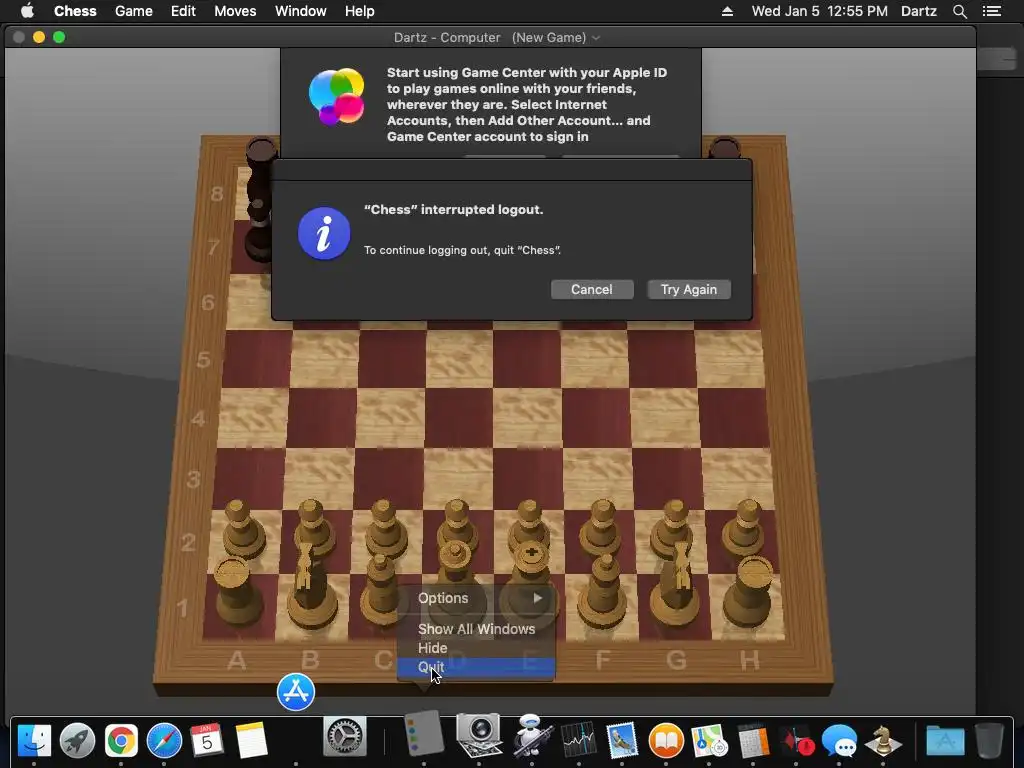Click the eject icon in menu bar
Viewport: 1024px width, 768px height.
pos(727,11)
